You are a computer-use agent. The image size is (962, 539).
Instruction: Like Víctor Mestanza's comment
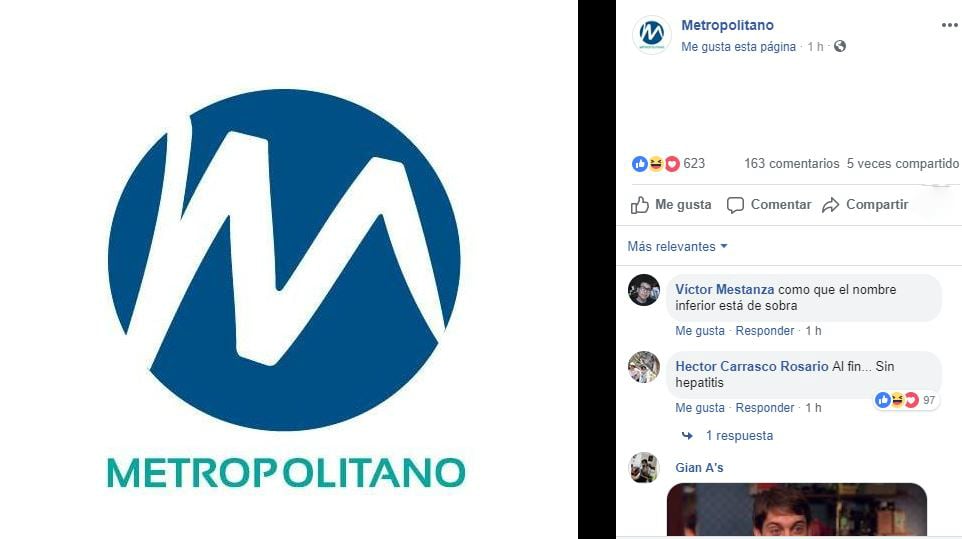click(x=699, y=331)
